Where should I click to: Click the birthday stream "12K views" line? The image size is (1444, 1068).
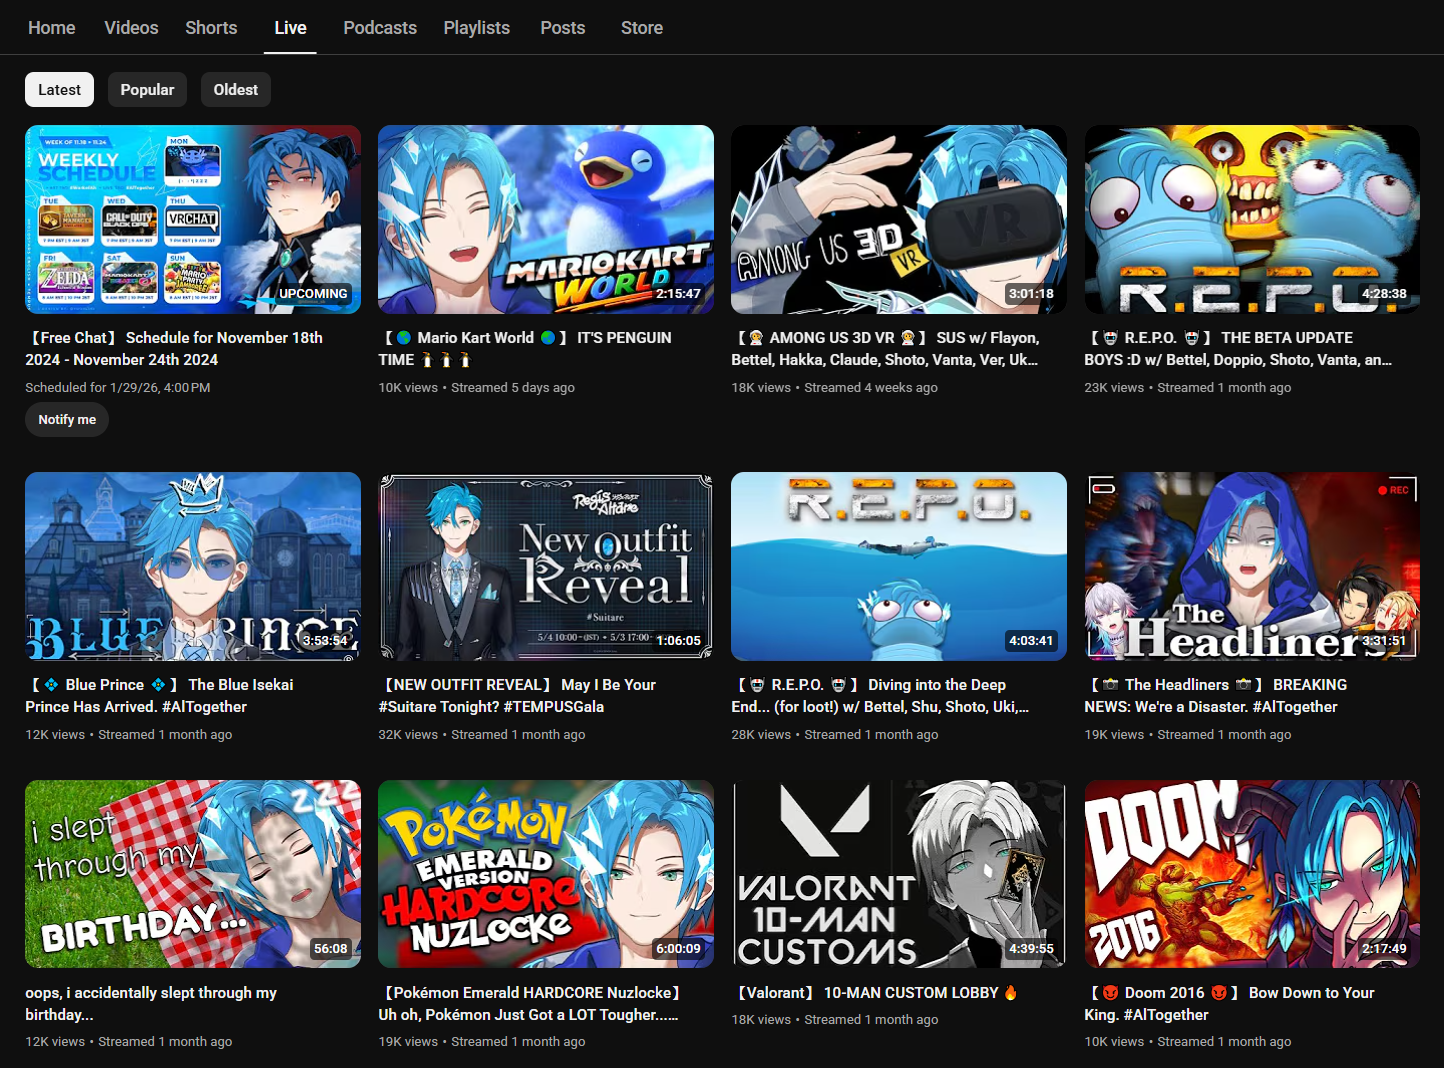pyautogui.click(x=129, y=1042)
